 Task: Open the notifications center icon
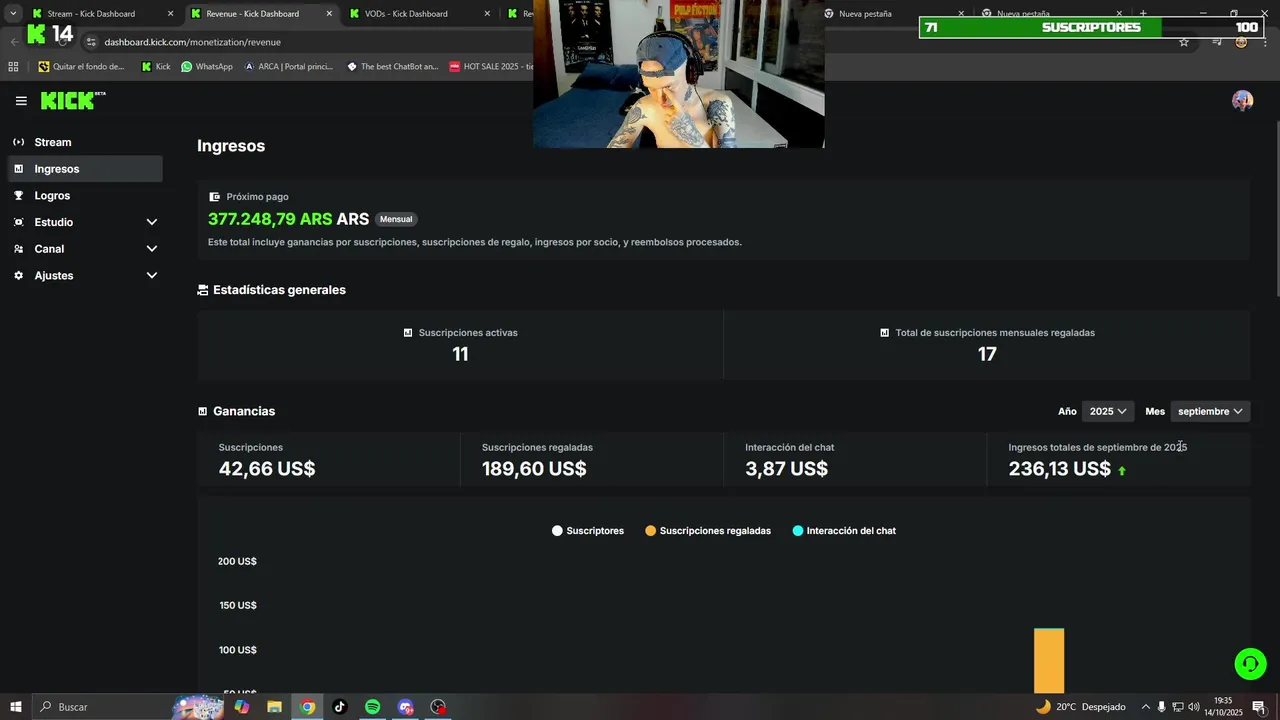1259,707
